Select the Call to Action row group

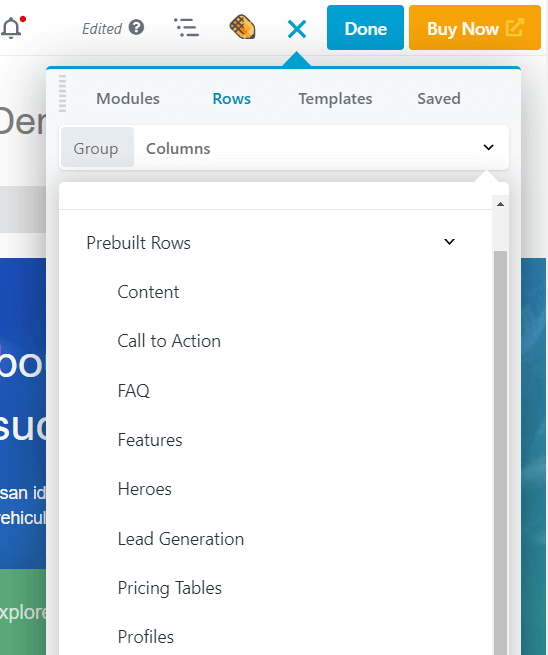coord(169,341)
